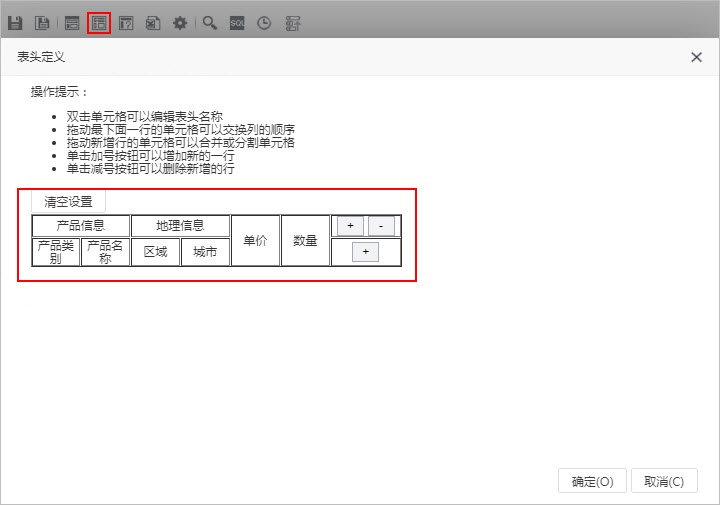Click the magnifier preview icon
The width and height of the screenshot is (720, 505).
tap(210, 23)
